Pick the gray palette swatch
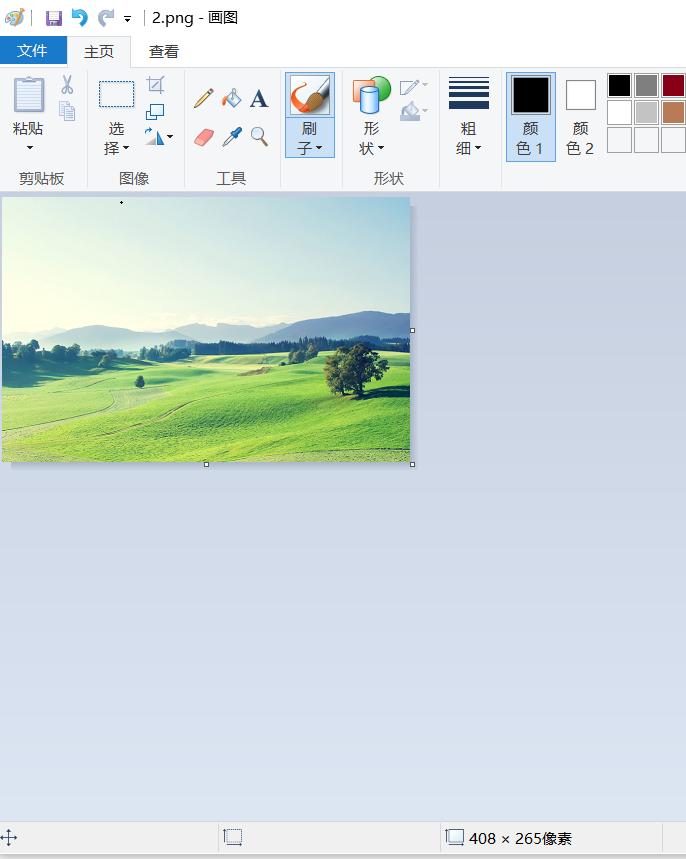 647,85
